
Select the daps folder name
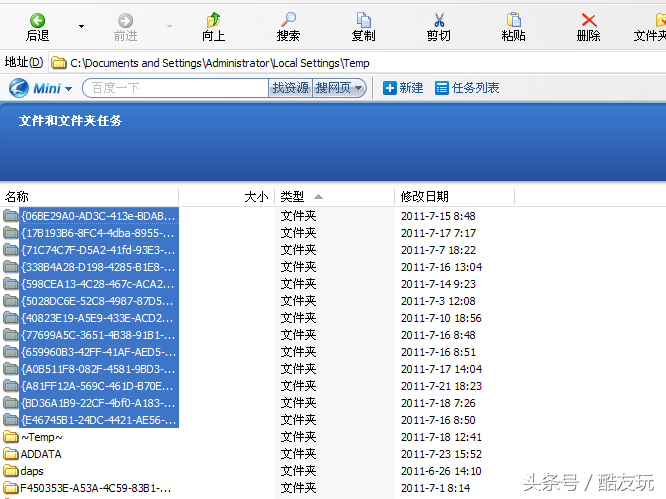click(x=32, y=471)
